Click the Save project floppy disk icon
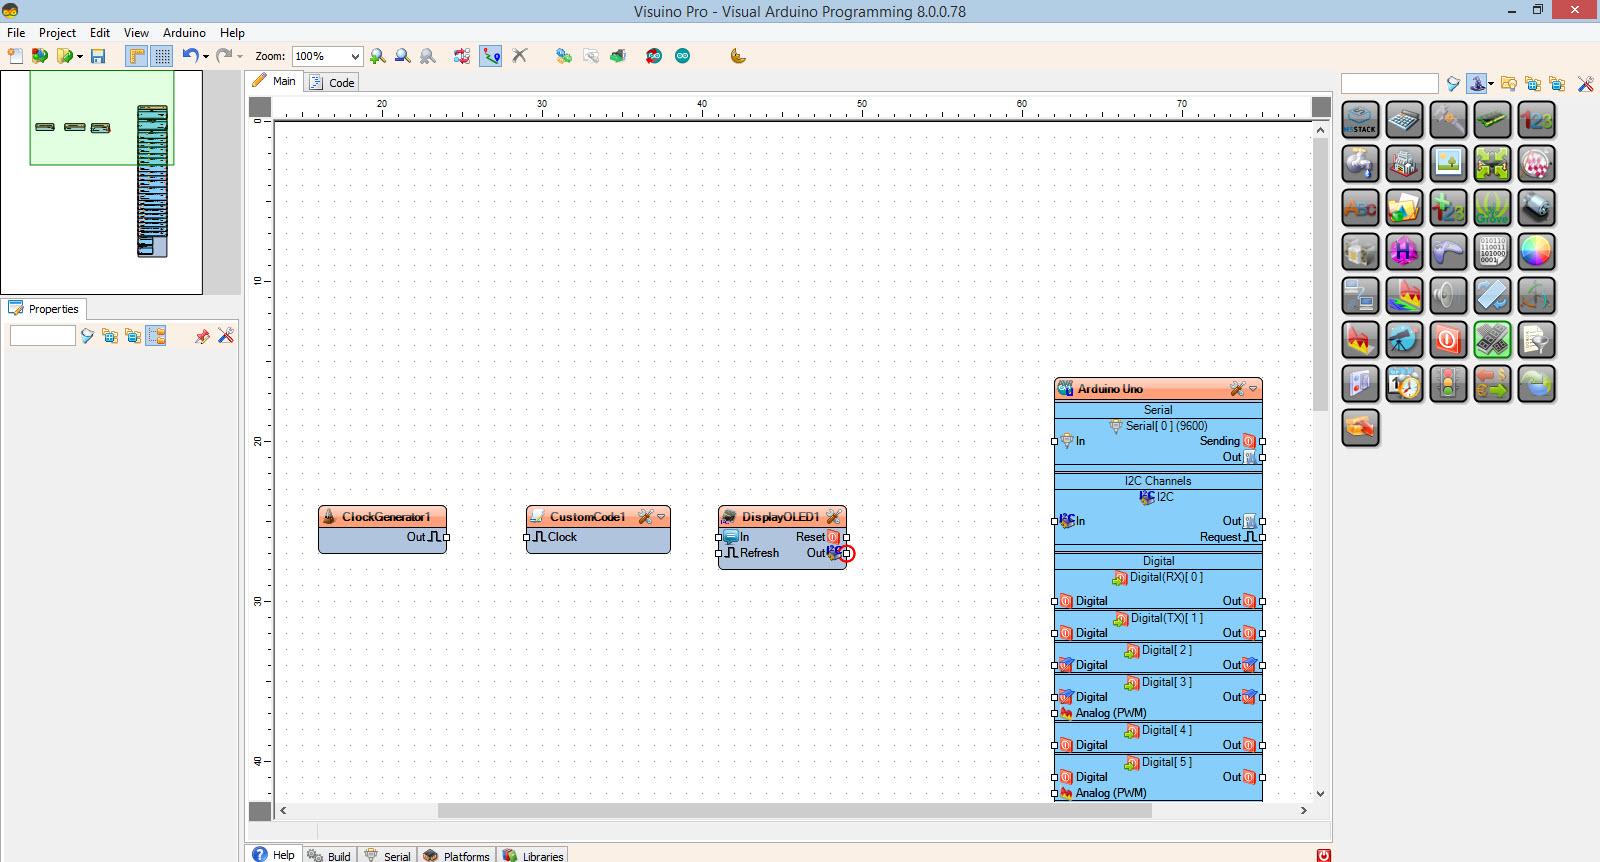Viewport: 1600px width, 862px height. (98, 56)
